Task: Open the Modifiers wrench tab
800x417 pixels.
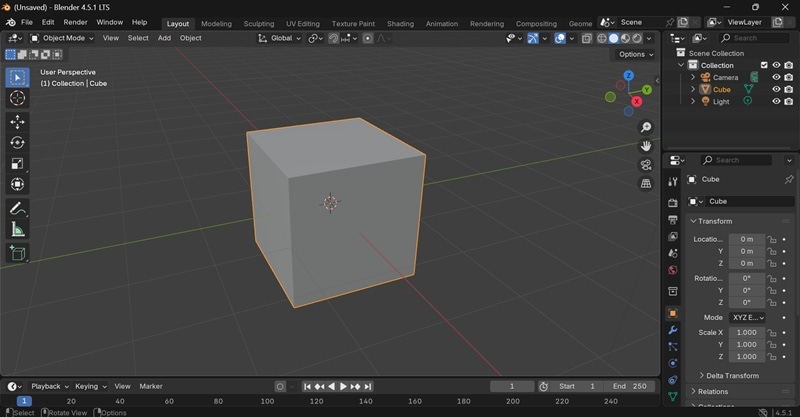Action: 673,330
